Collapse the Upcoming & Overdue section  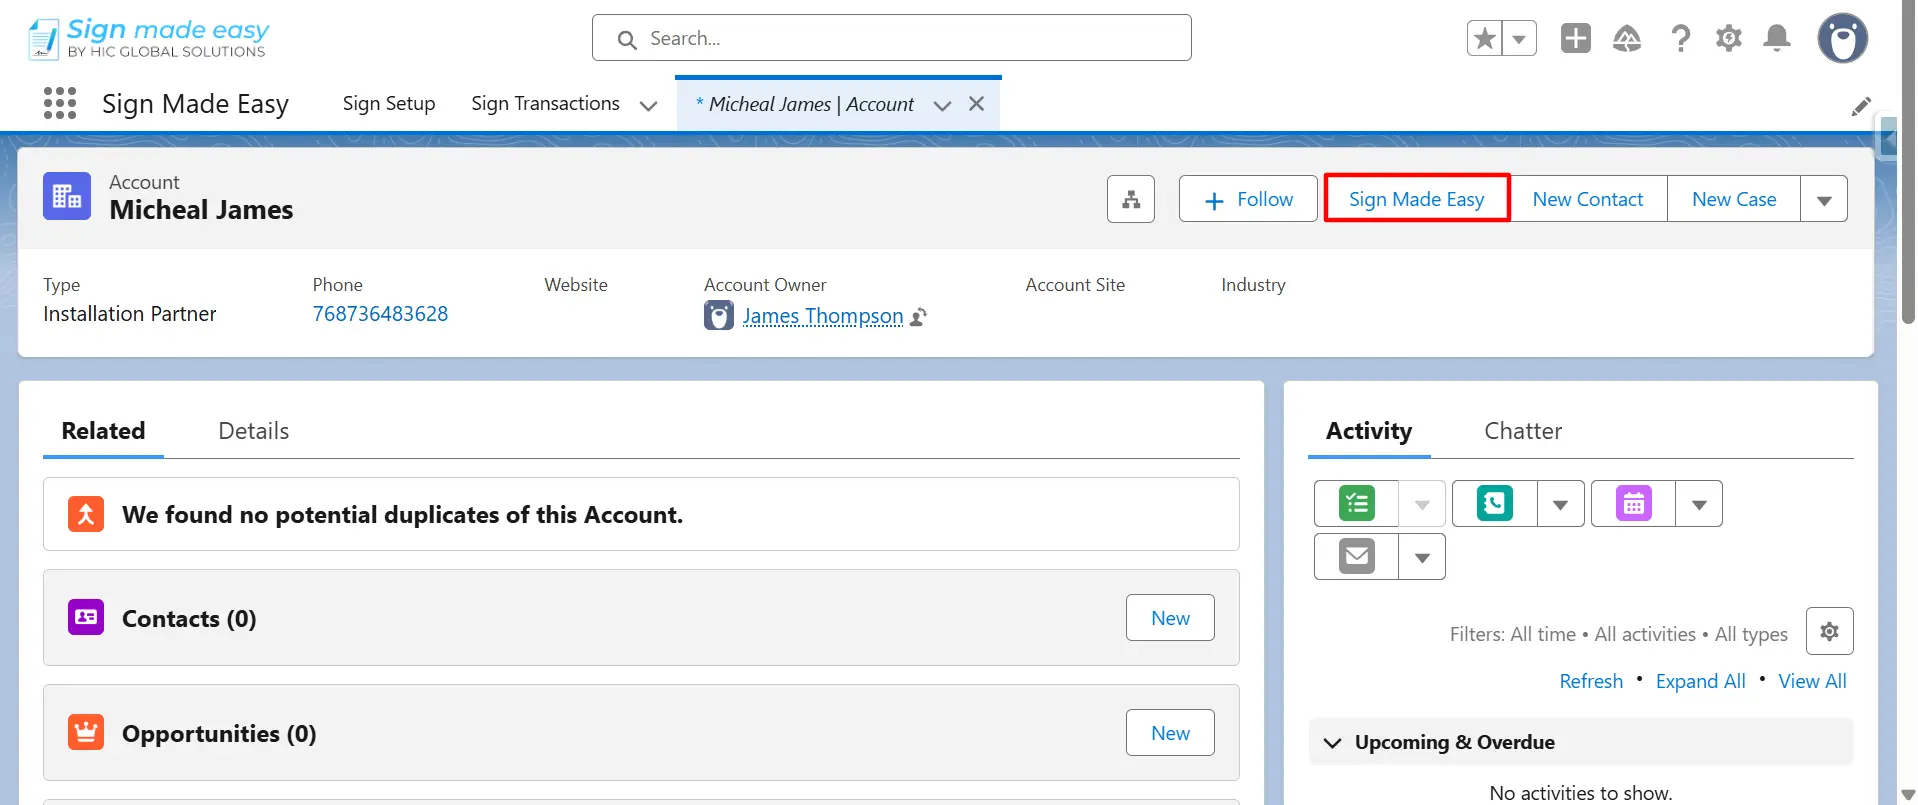tap(1332, 742)
